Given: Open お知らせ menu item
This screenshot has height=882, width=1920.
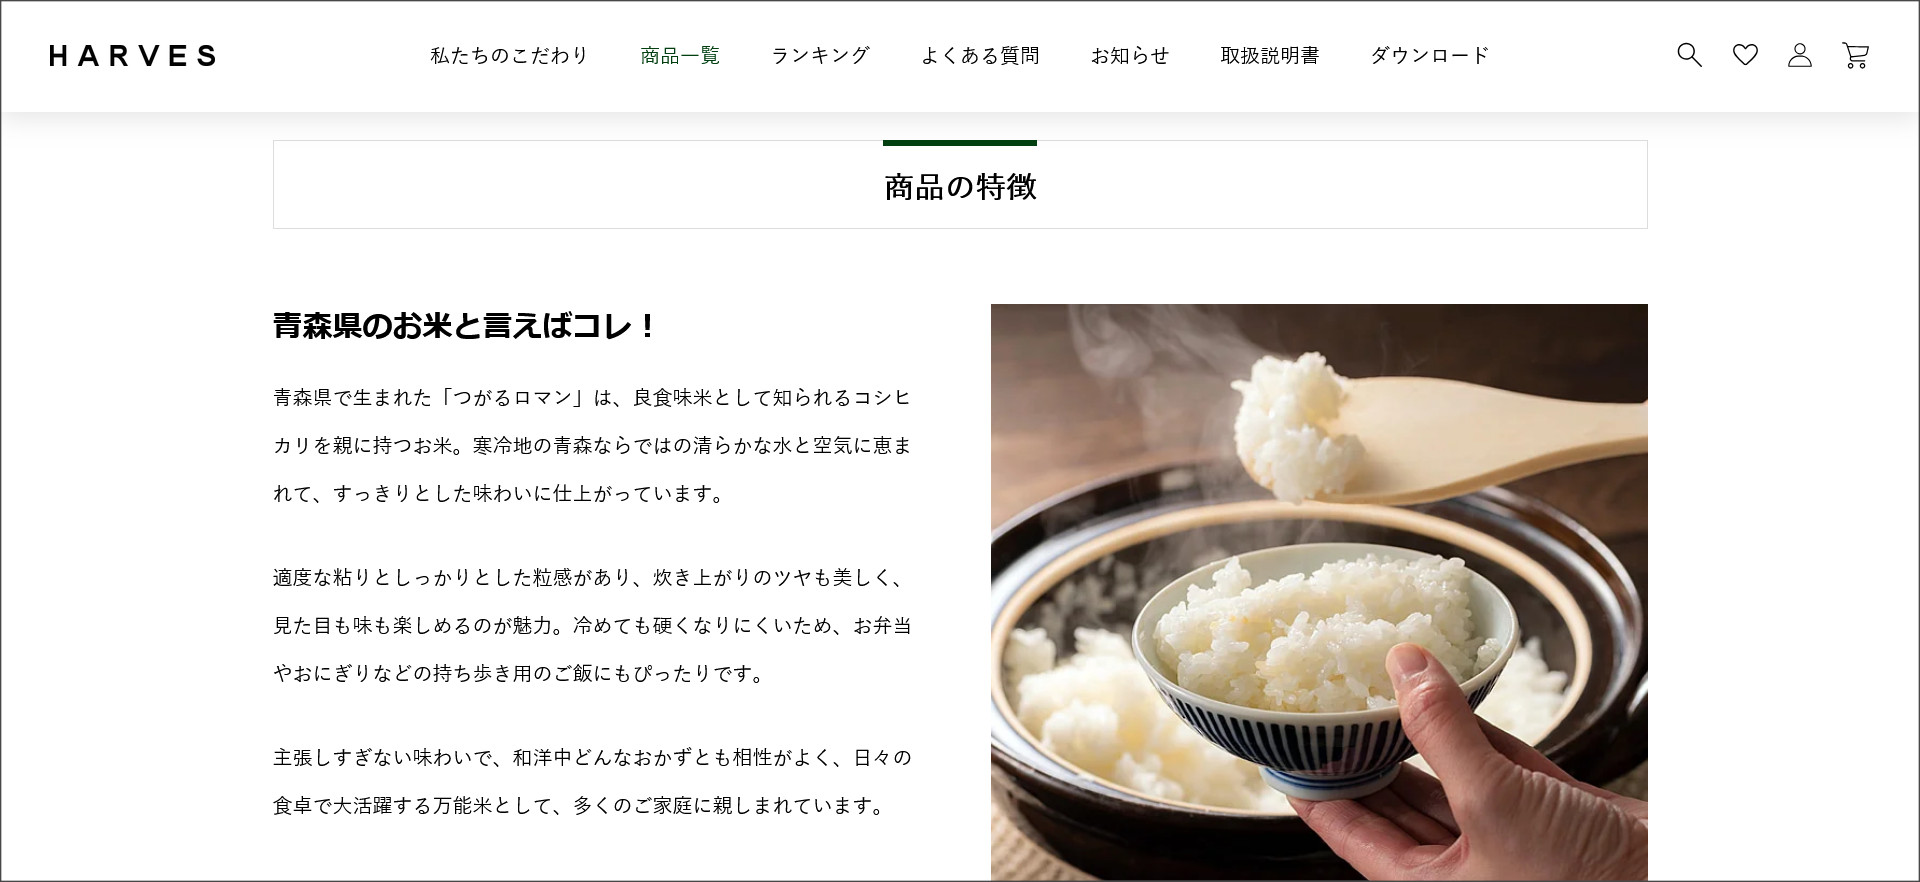Looking at the screenshot, I should pyautogui.click(x=1130, y=56).
